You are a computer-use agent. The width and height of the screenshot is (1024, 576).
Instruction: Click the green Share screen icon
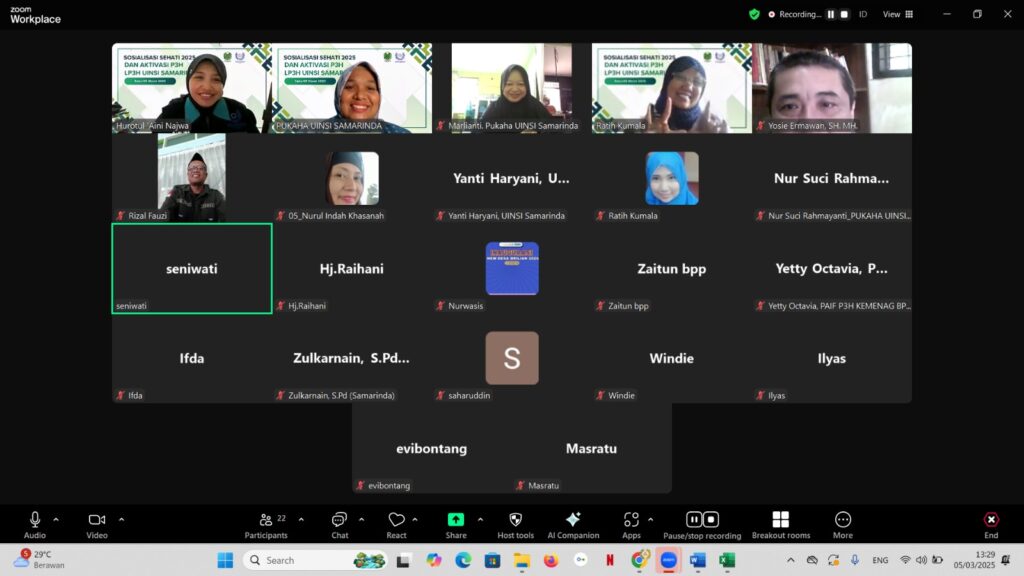[x=456, y=520]
